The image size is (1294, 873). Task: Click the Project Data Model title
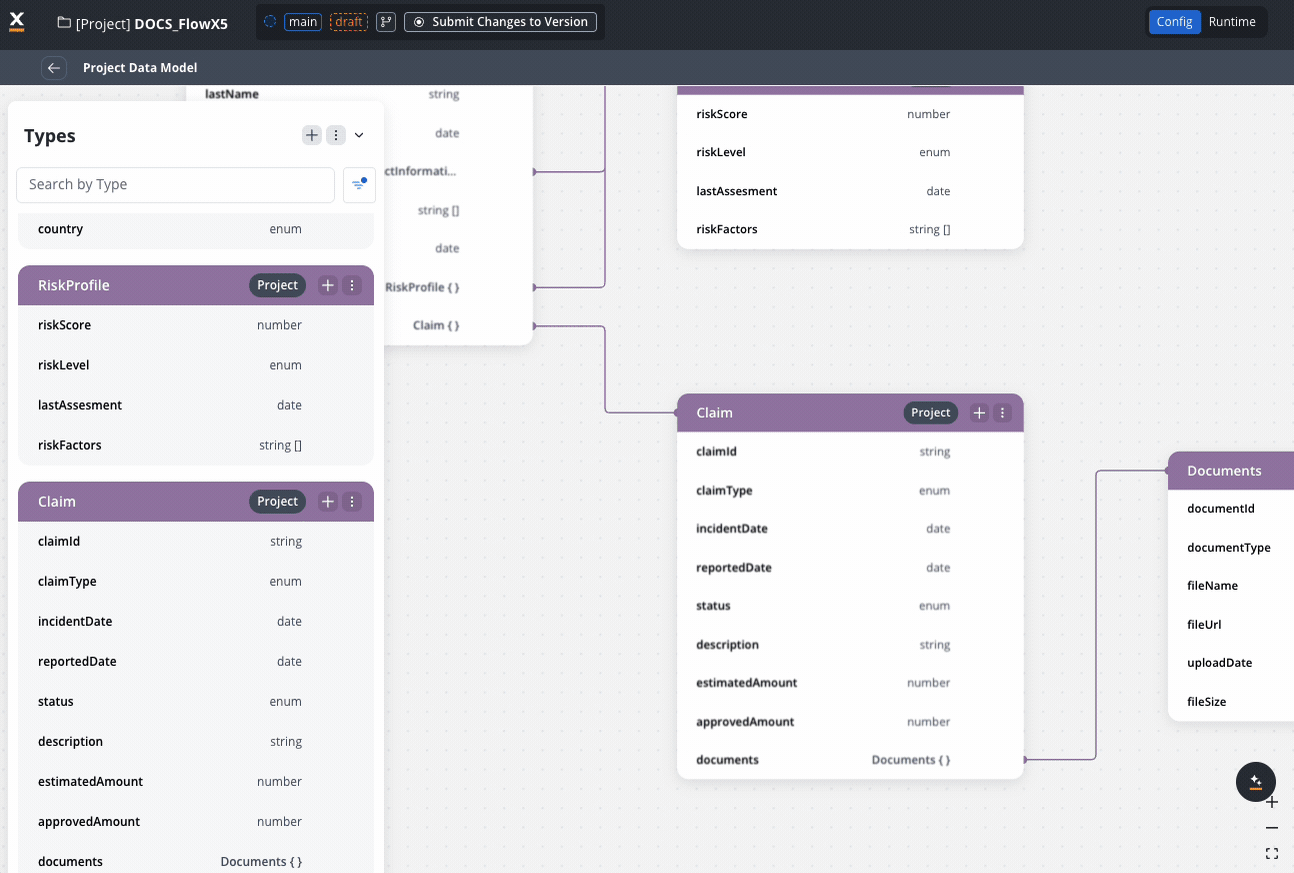pos(140,68)
